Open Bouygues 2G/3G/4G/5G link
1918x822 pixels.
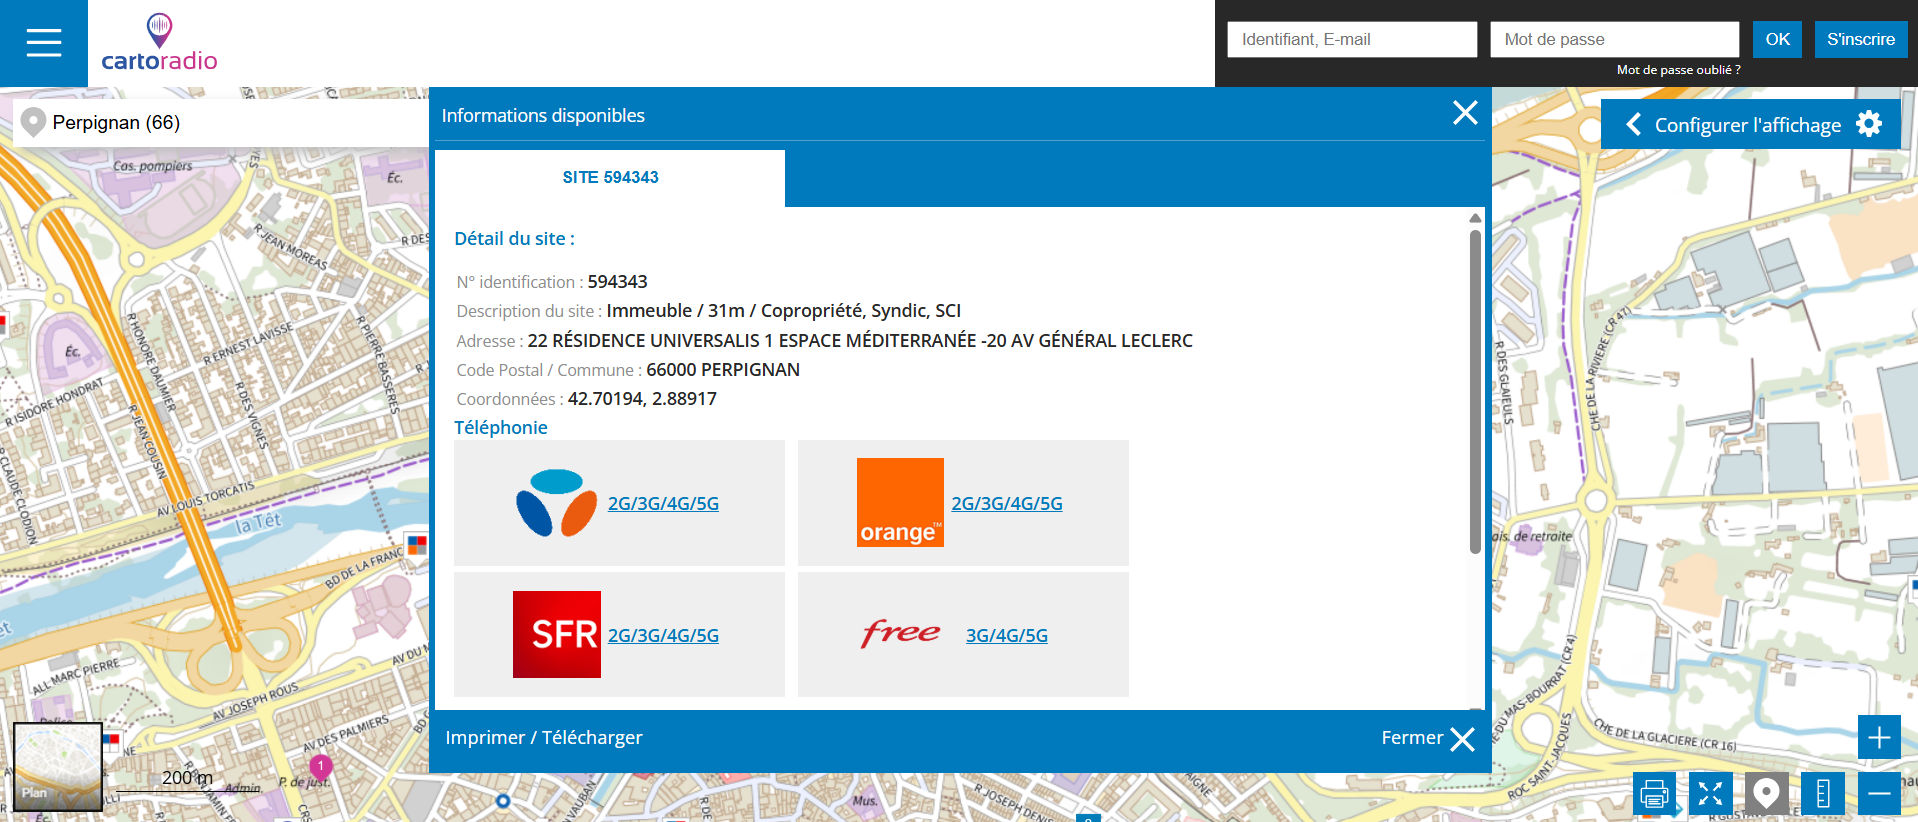click(x=663, y=504)
